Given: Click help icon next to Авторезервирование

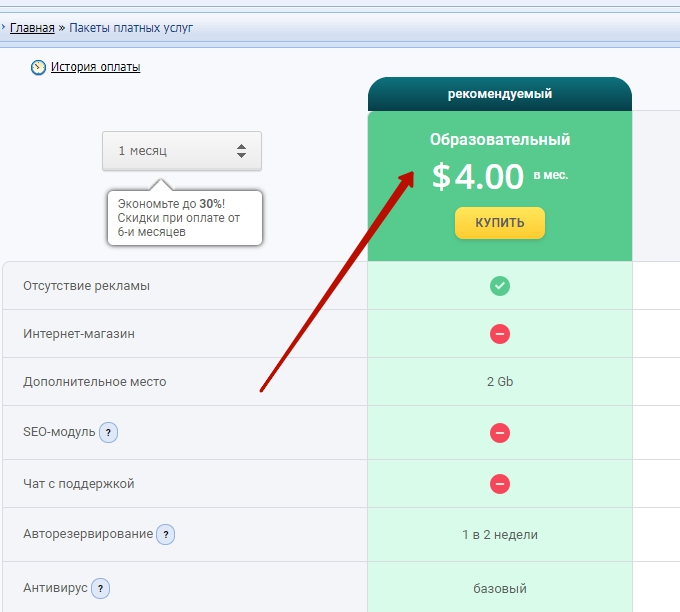Looking at the screenshot, I should (166, 534).
